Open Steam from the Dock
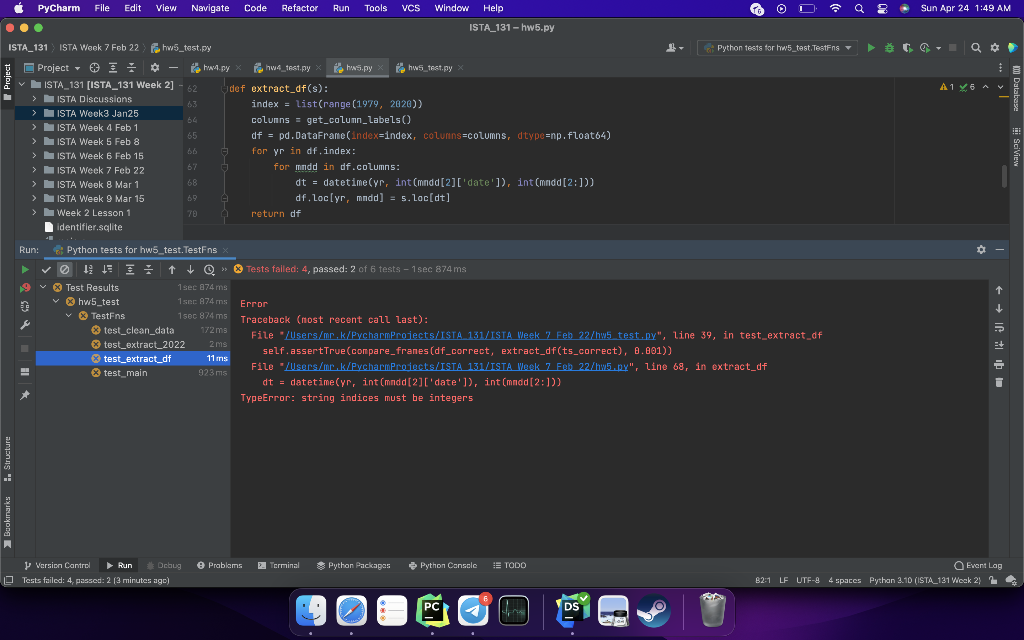The width and height of the screenshot is (1024, 640). click(x=653, y=611)
